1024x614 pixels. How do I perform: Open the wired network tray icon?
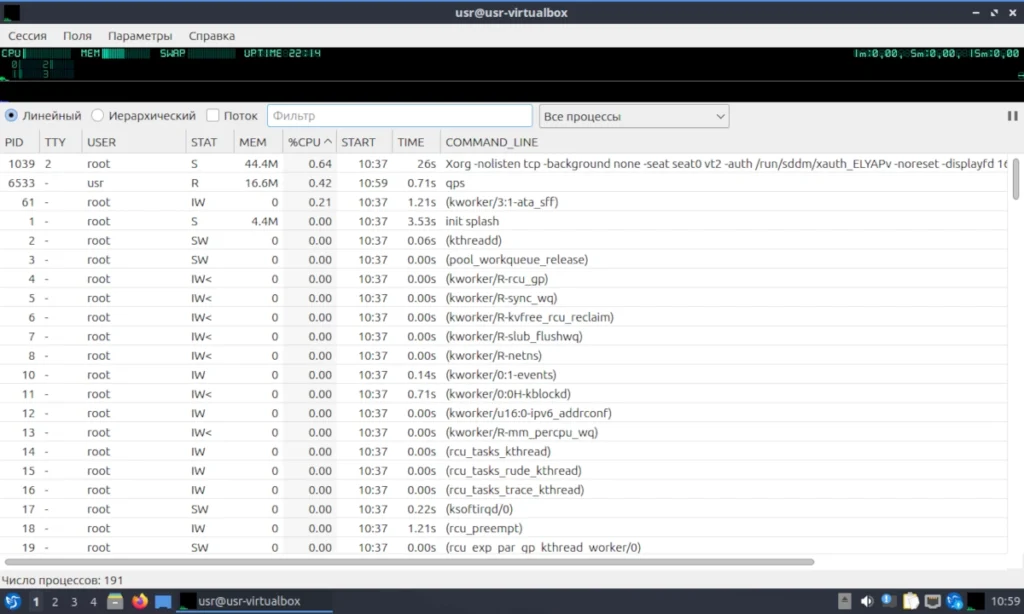[933, 601]
